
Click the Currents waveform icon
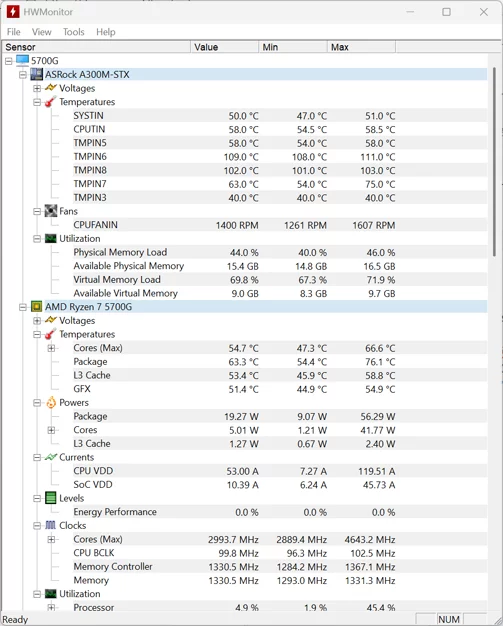[51, 457]
